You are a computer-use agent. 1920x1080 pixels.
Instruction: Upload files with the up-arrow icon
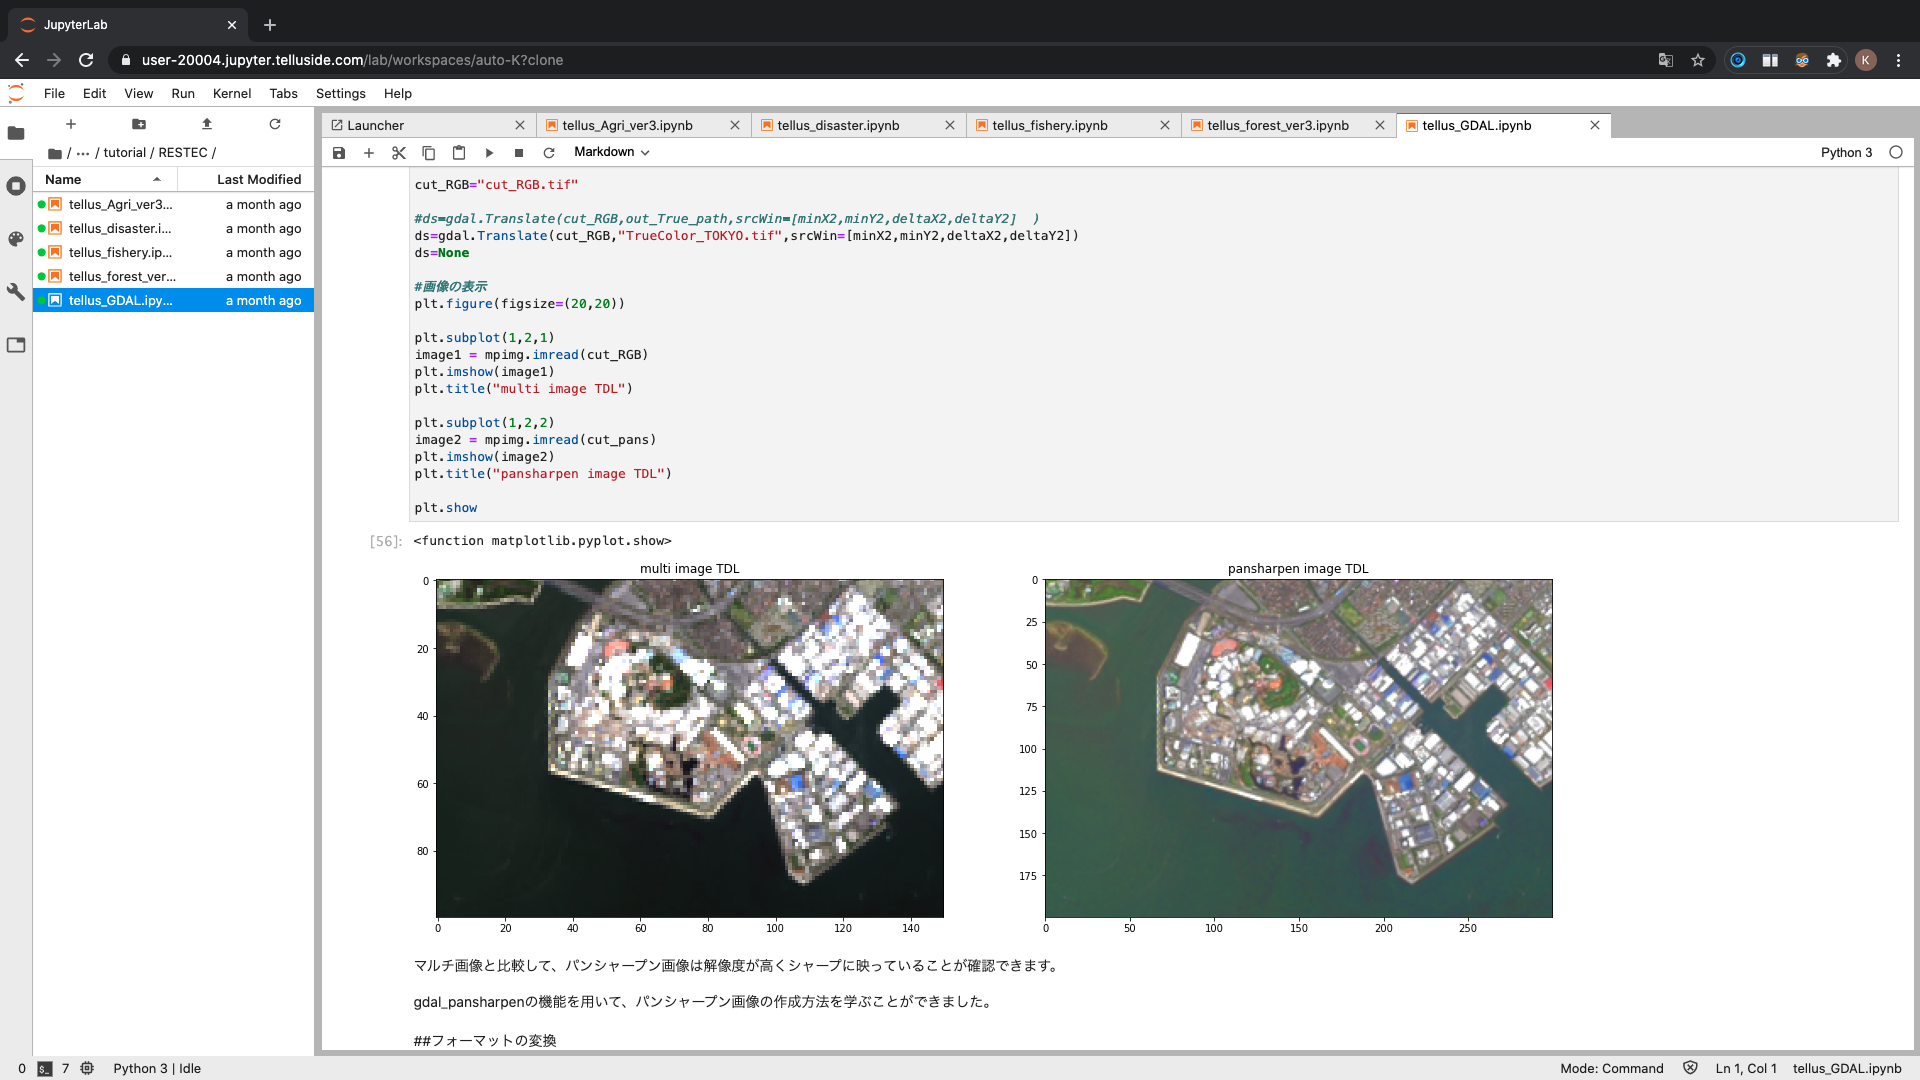pyautogui.click(x=207, y=124)
